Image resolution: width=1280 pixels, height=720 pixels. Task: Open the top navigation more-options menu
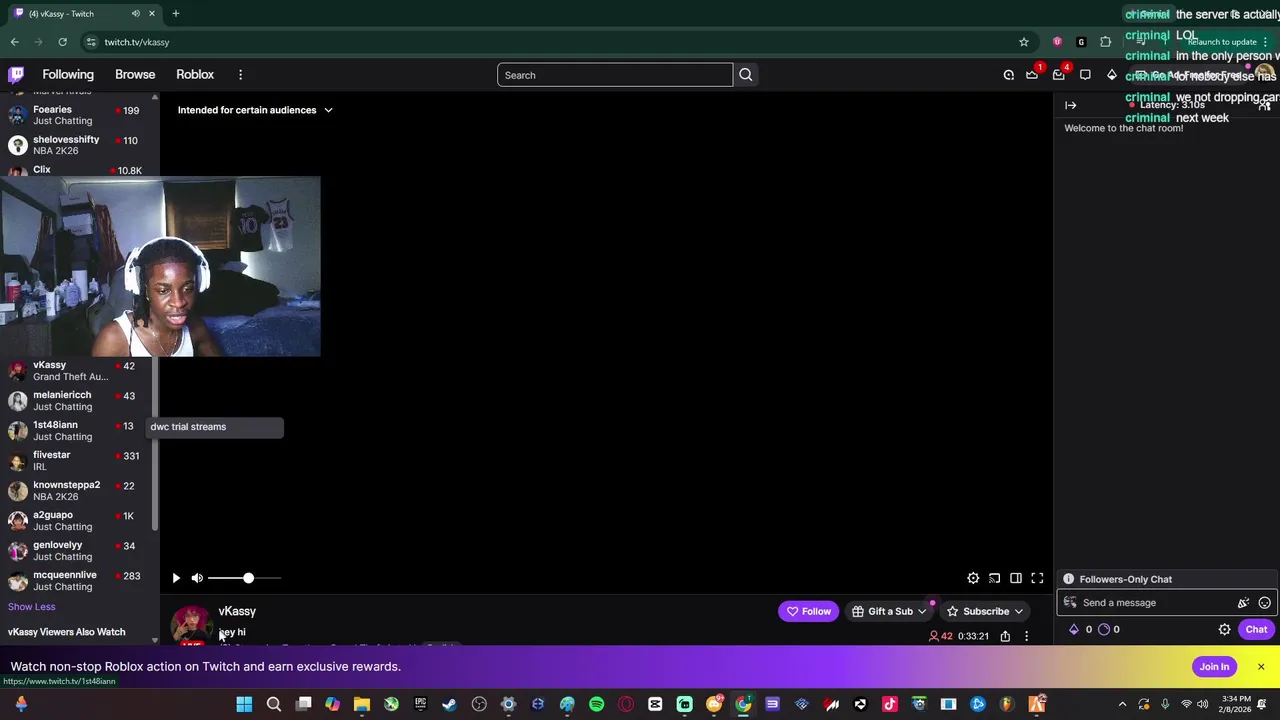[240, 75]
